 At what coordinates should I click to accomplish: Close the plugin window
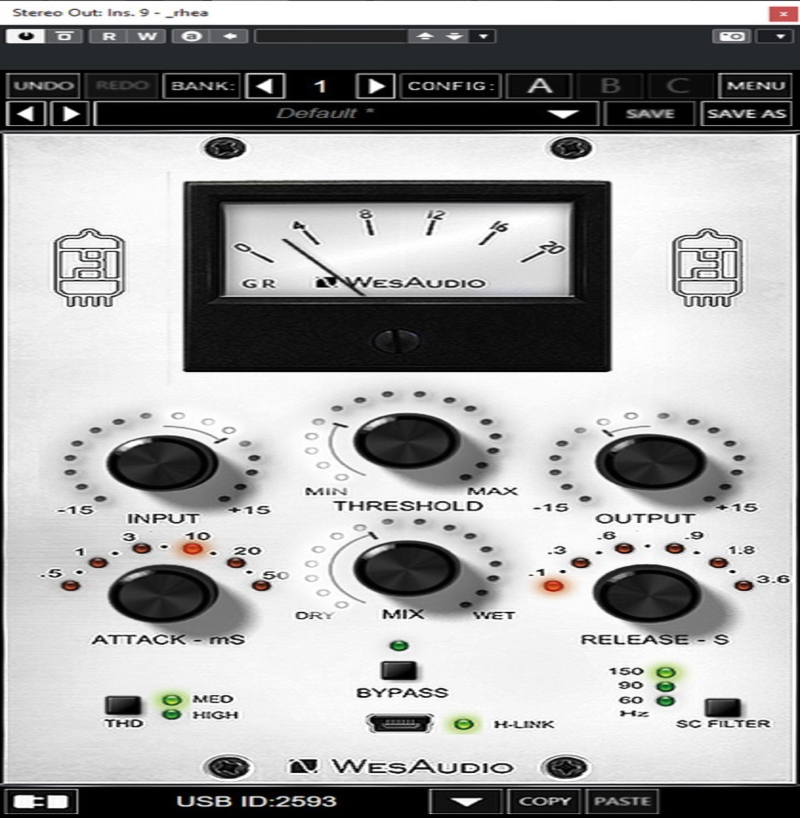coord(783,14)
